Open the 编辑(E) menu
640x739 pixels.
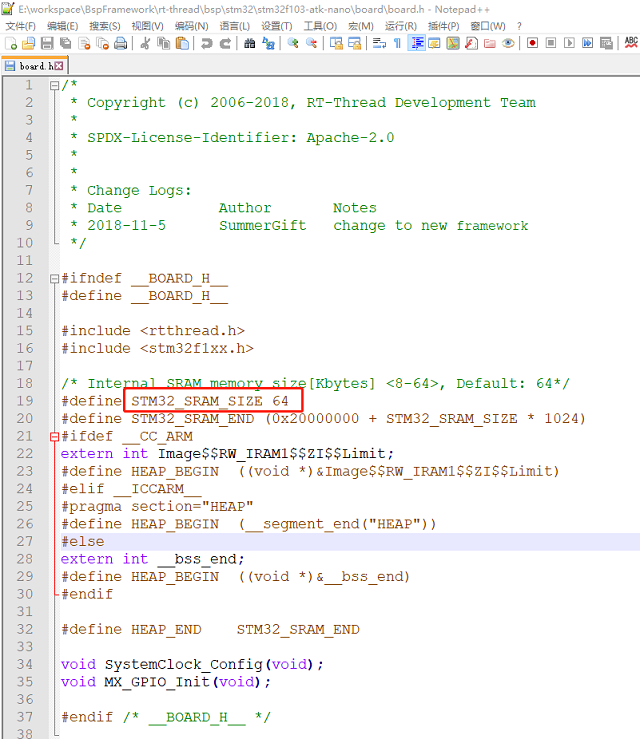coord(62,26)
